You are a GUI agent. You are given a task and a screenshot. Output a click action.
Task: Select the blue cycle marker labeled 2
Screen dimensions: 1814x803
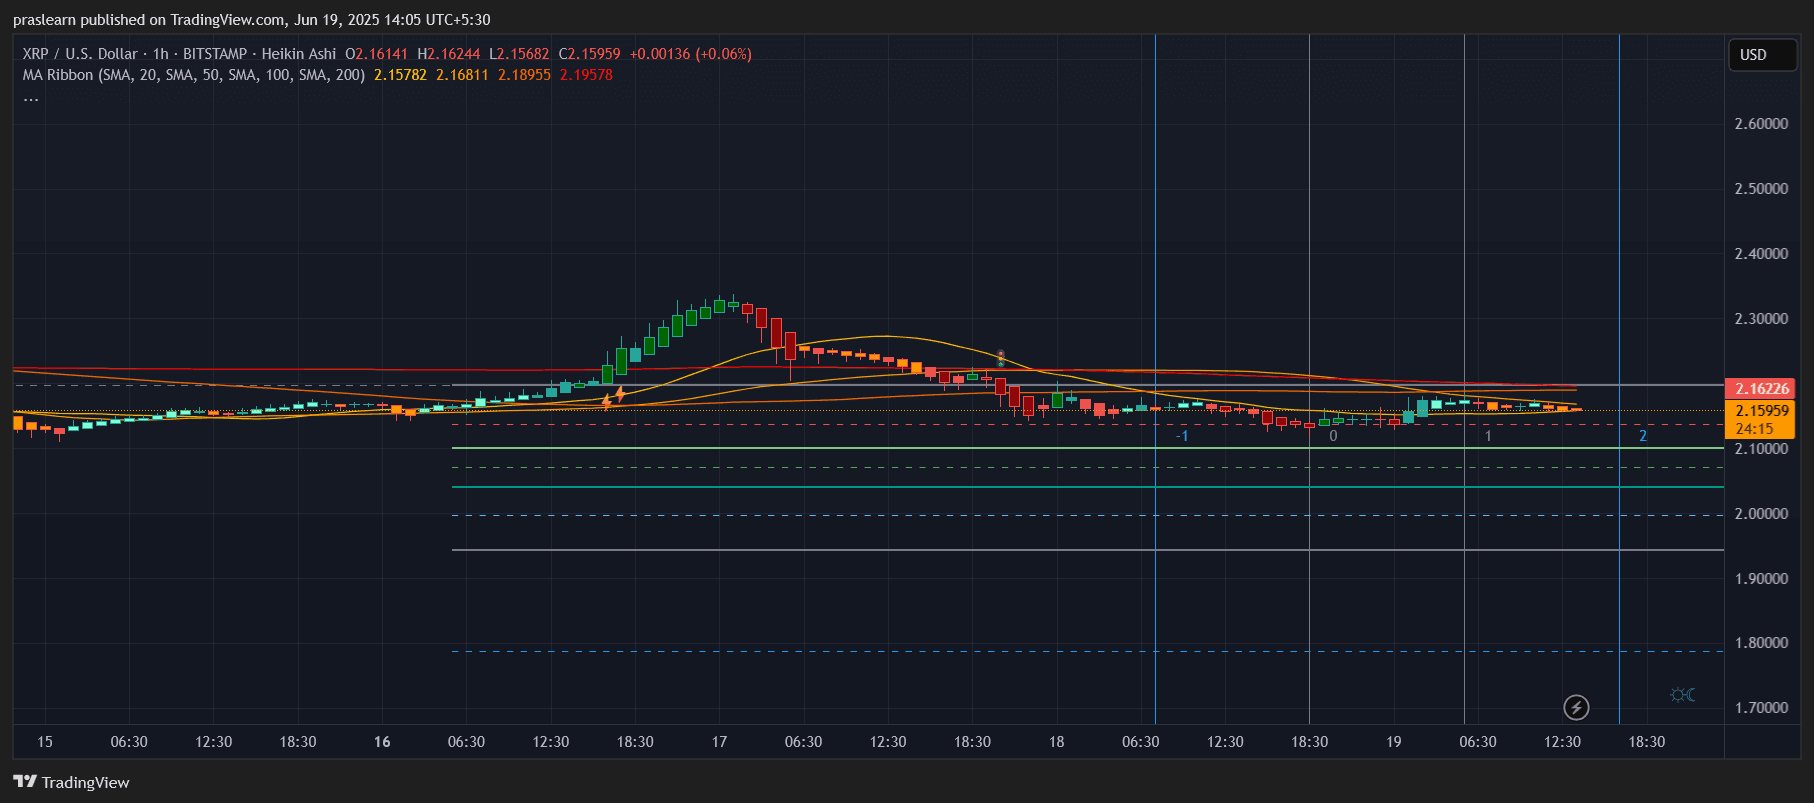(1642, 436)
